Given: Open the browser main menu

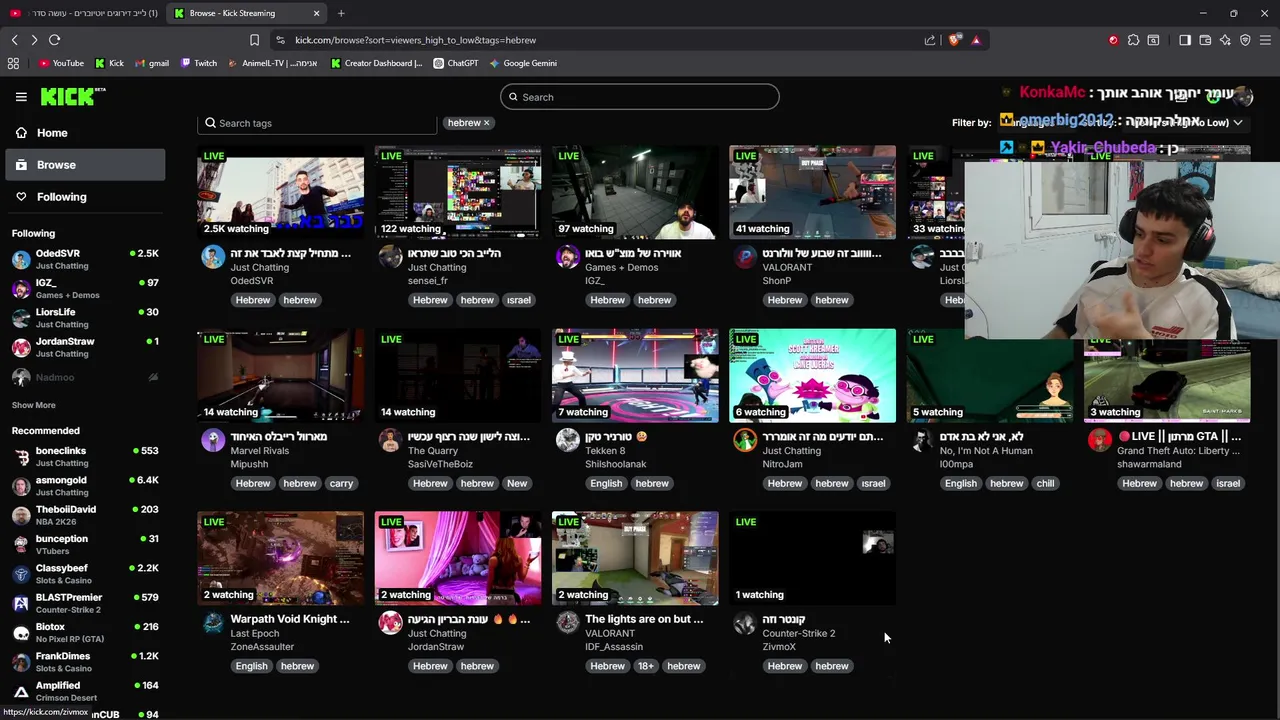Looking at the screenshot, I should pyautogui.click(x=1265, y=40).
